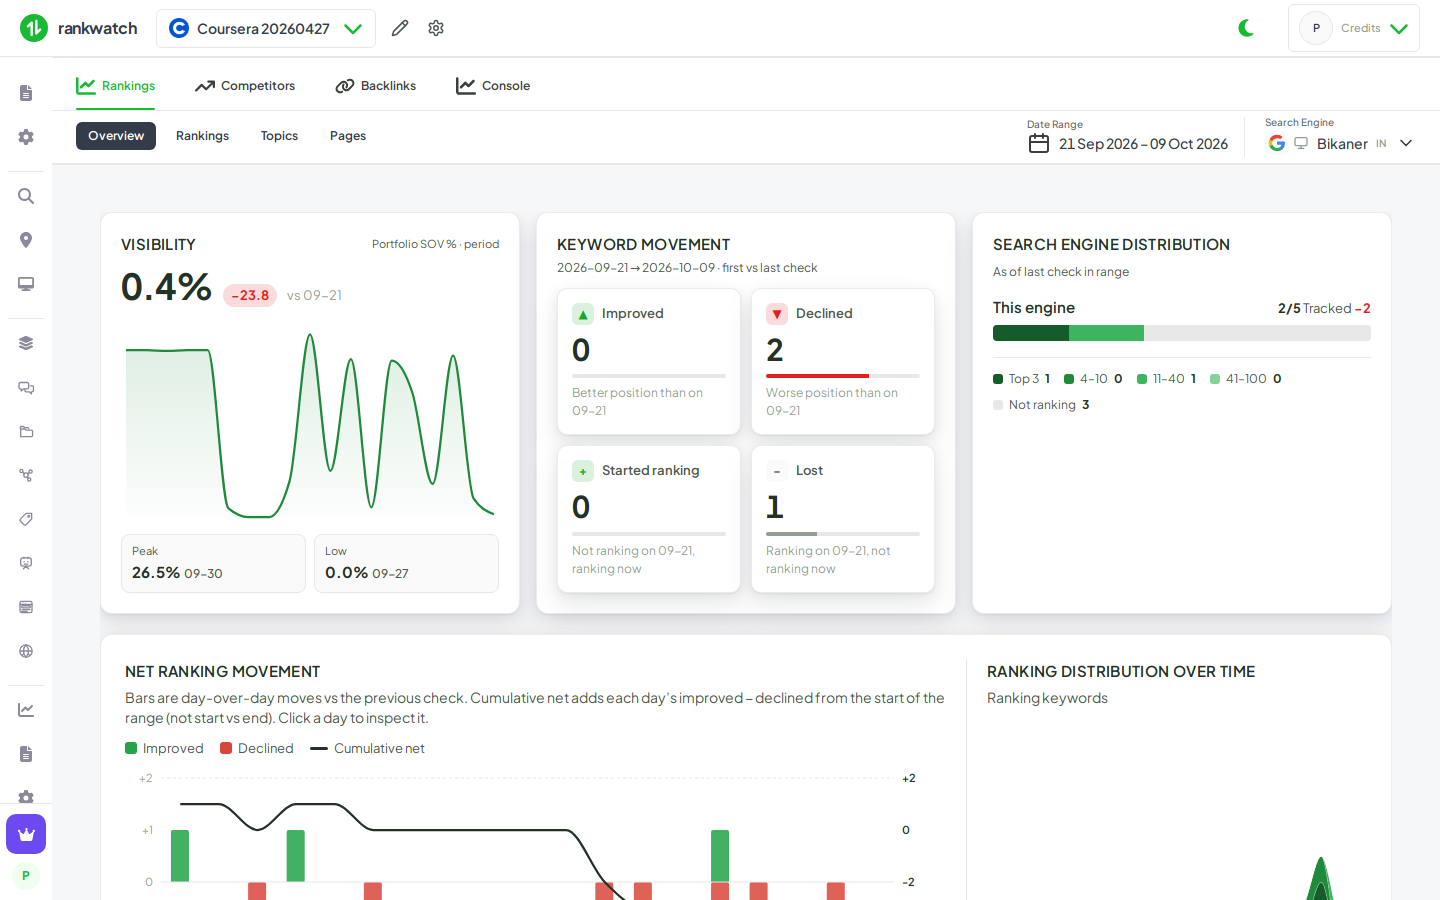
Task: Open the Started ranking card
Action: [649, 519]
